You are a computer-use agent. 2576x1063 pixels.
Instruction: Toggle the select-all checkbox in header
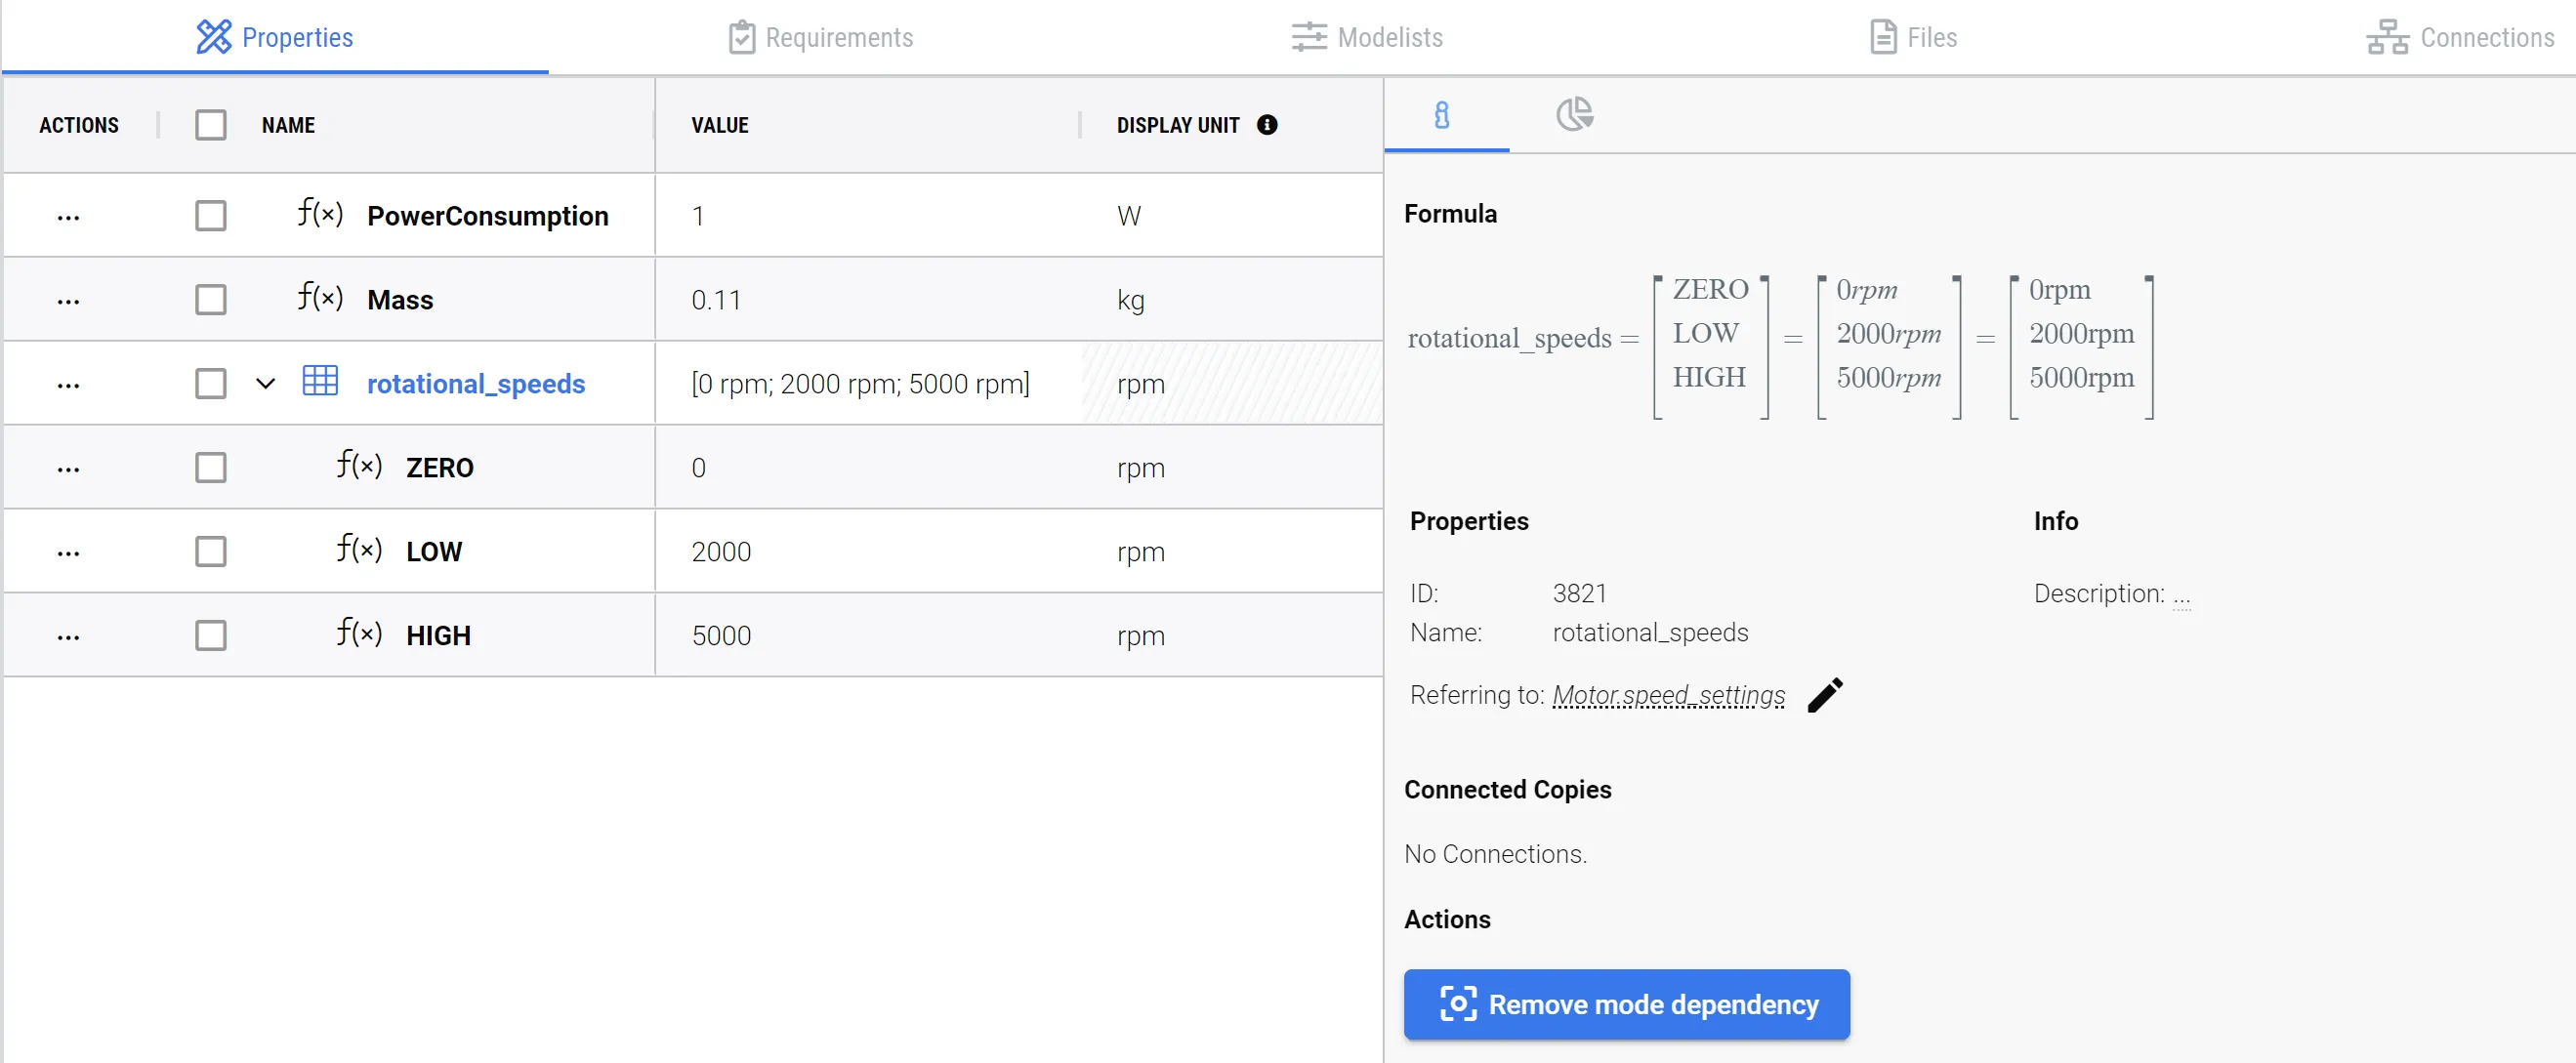tap(210, 125)
